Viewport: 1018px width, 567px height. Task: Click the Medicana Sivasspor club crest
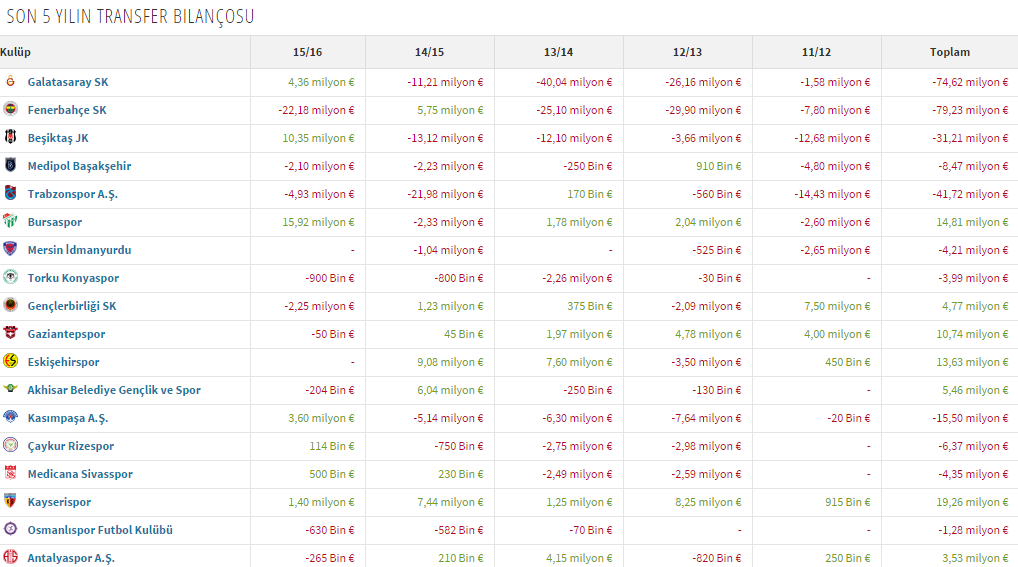tap(10, 472)
